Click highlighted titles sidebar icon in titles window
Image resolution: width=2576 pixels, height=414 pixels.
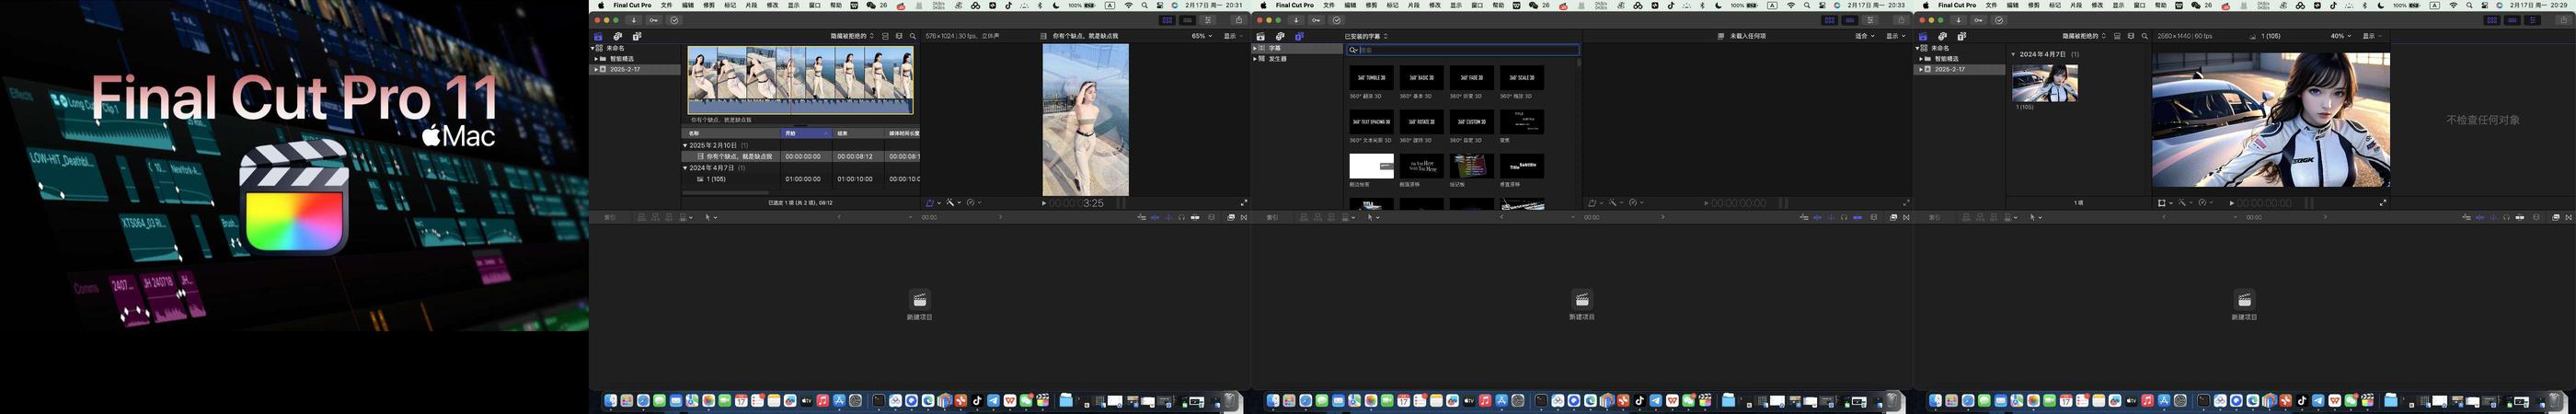tap(1299, 36)
